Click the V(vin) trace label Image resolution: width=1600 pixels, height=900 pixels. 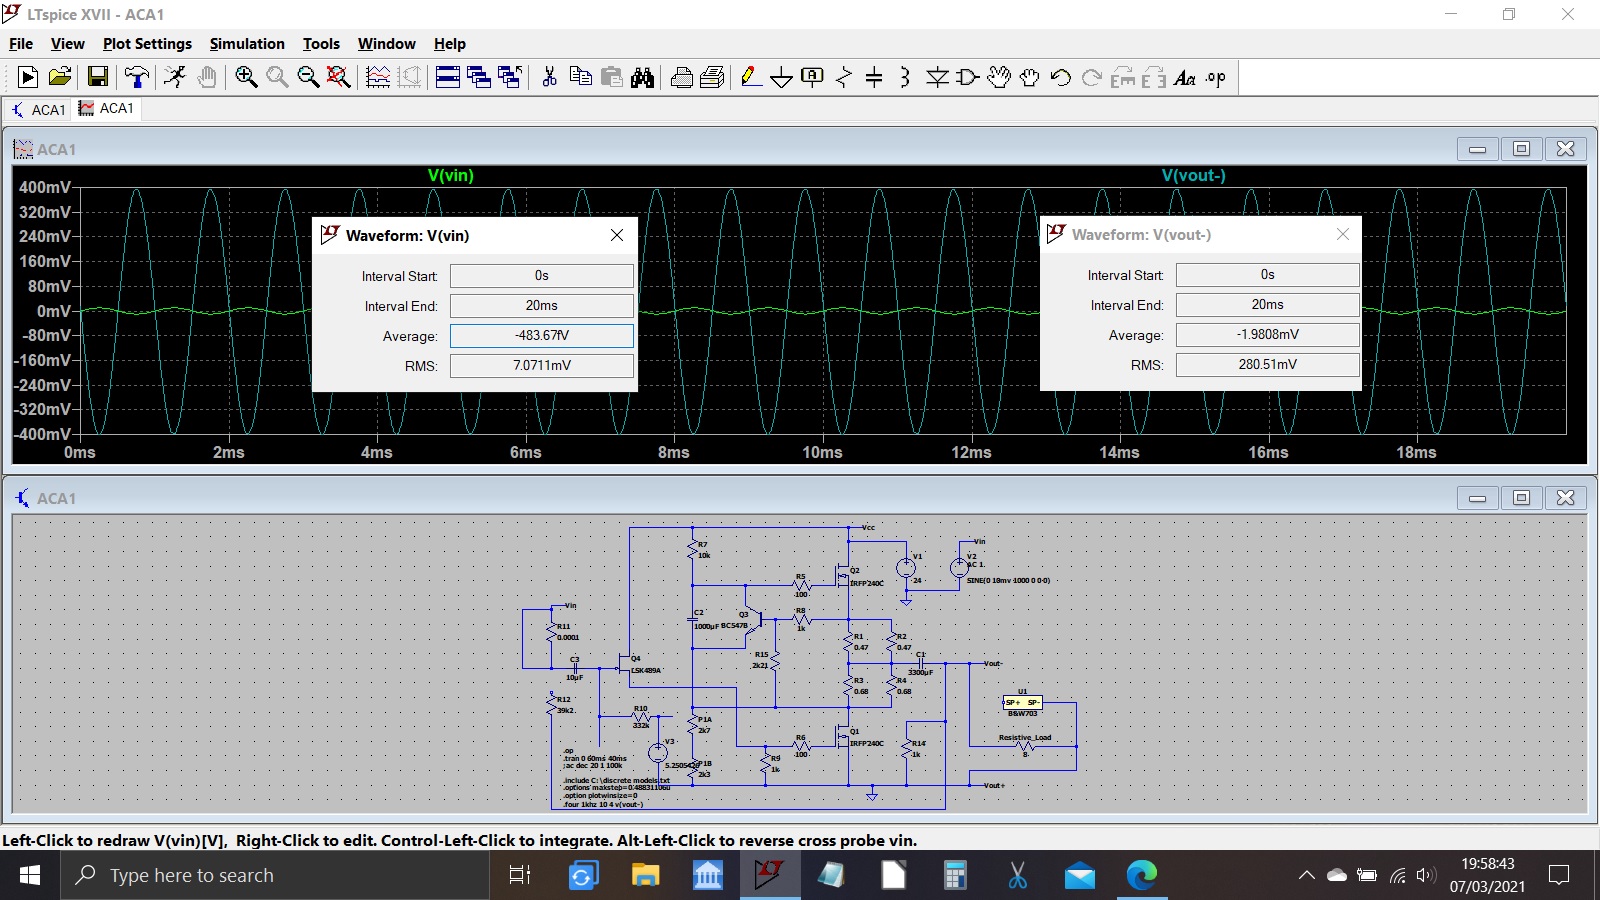451,175
